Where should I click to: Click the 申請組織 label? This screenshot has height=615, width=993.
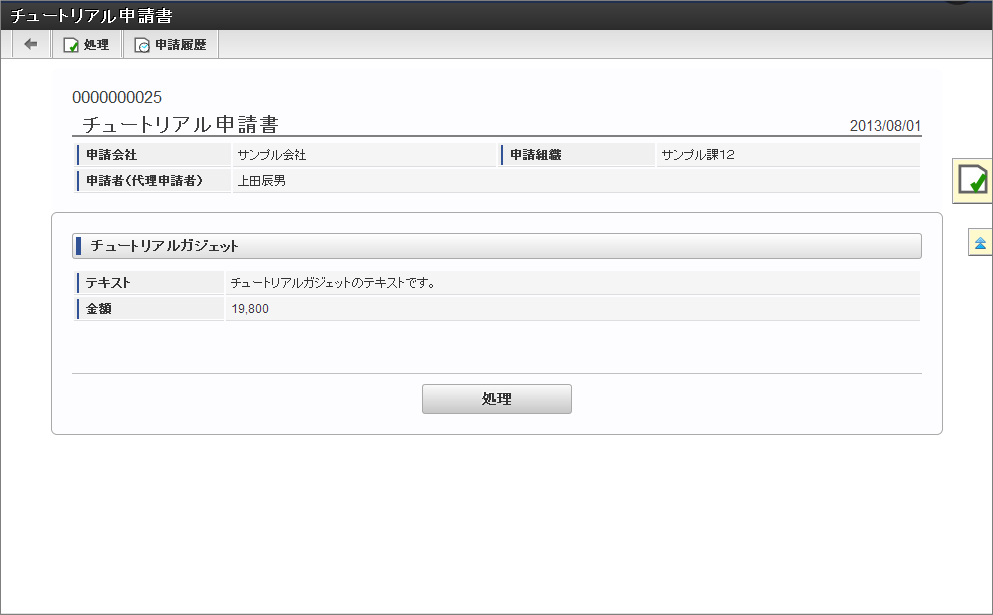pos(536,155)
